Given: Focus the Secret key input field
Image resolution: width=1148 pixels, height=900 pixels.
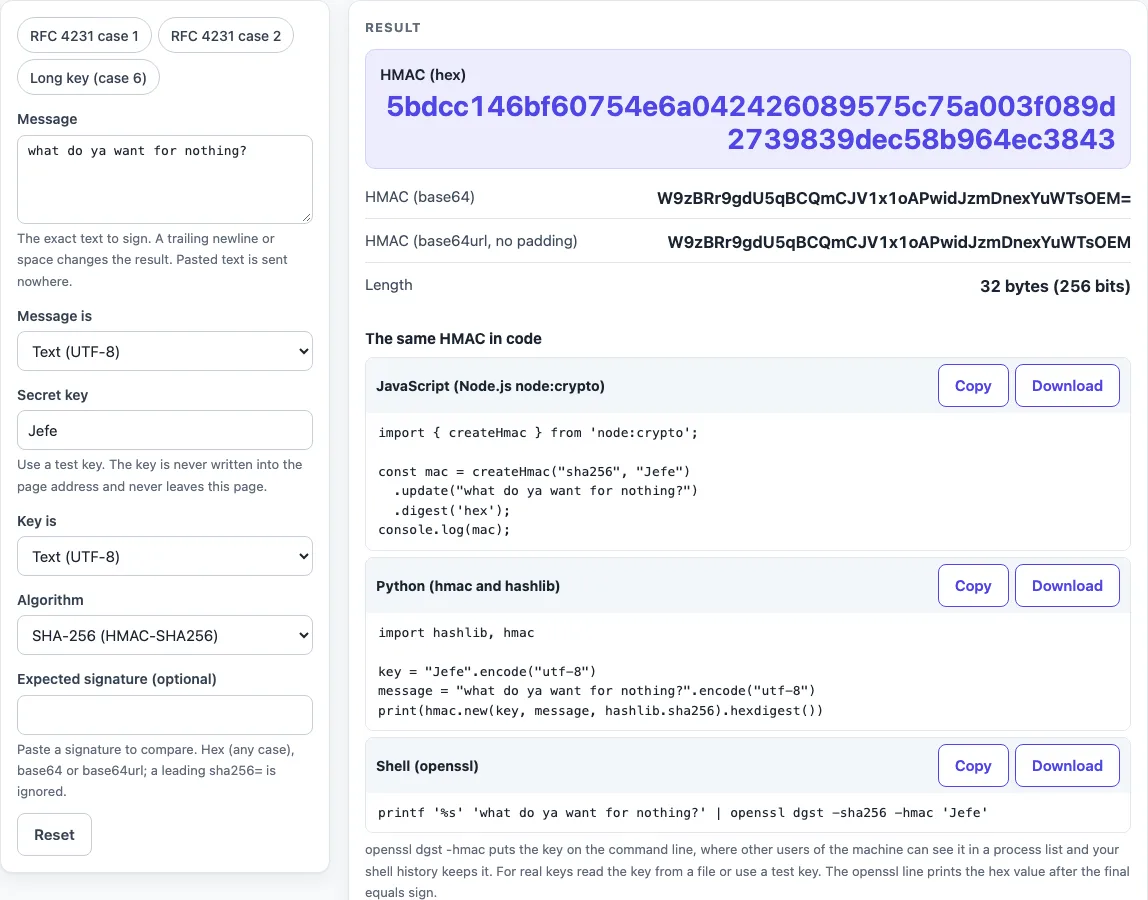Looking at the screenshot, I should (x=165, y=431).
